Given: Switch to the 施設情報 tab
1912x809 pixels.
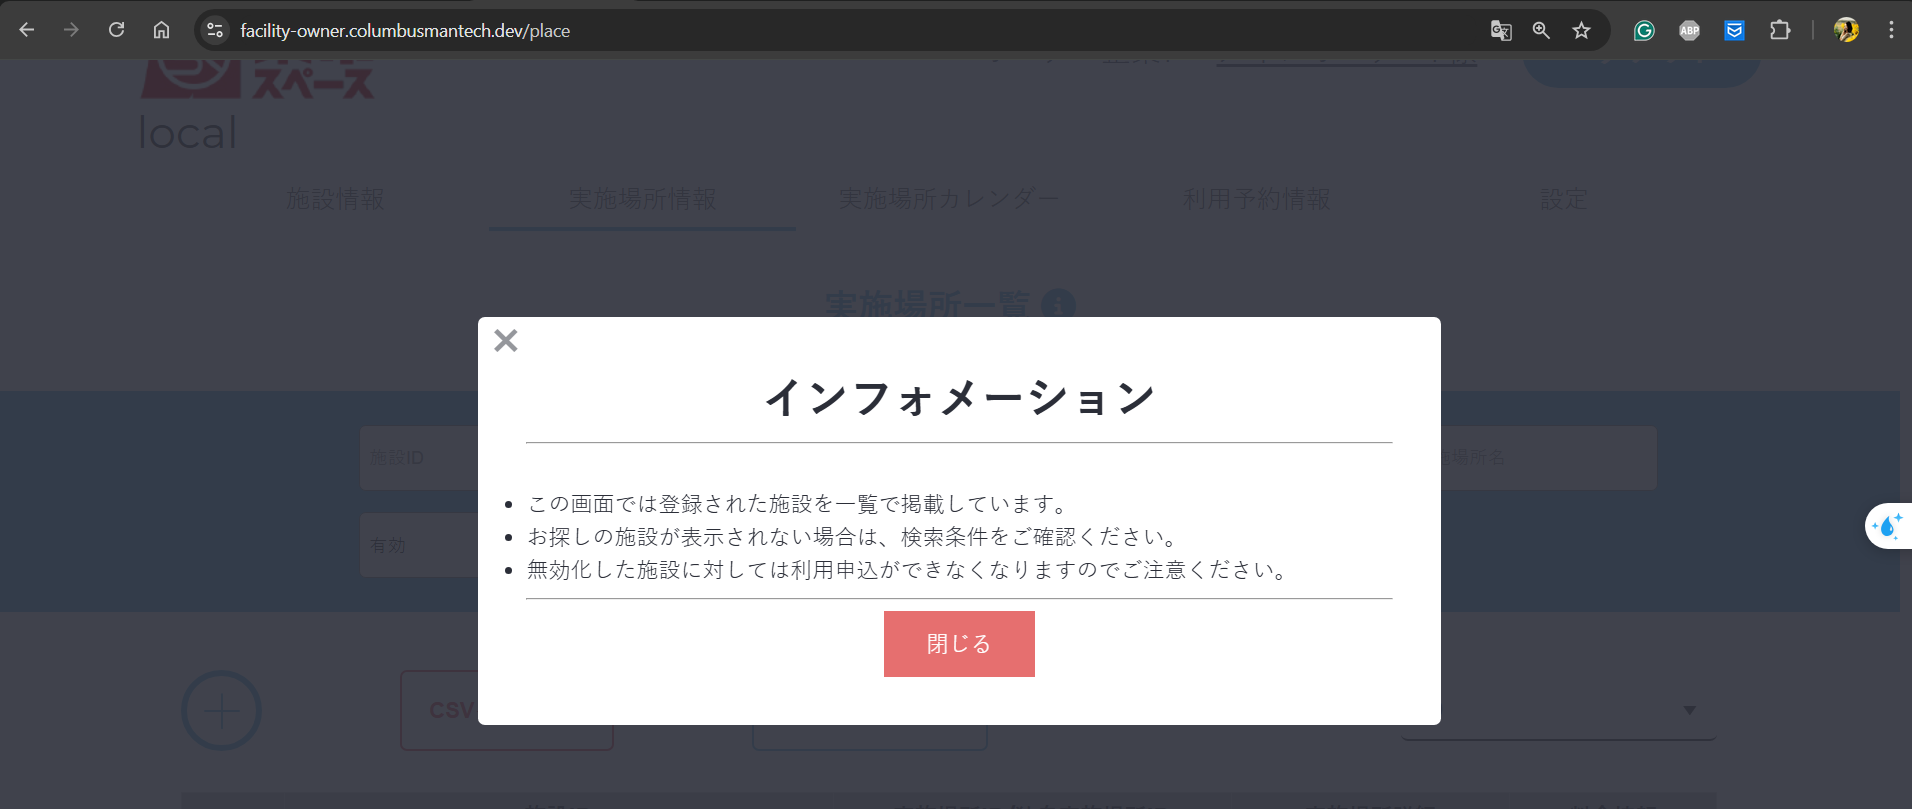Looking at the screenshot, I should click(x=336, y=199).
